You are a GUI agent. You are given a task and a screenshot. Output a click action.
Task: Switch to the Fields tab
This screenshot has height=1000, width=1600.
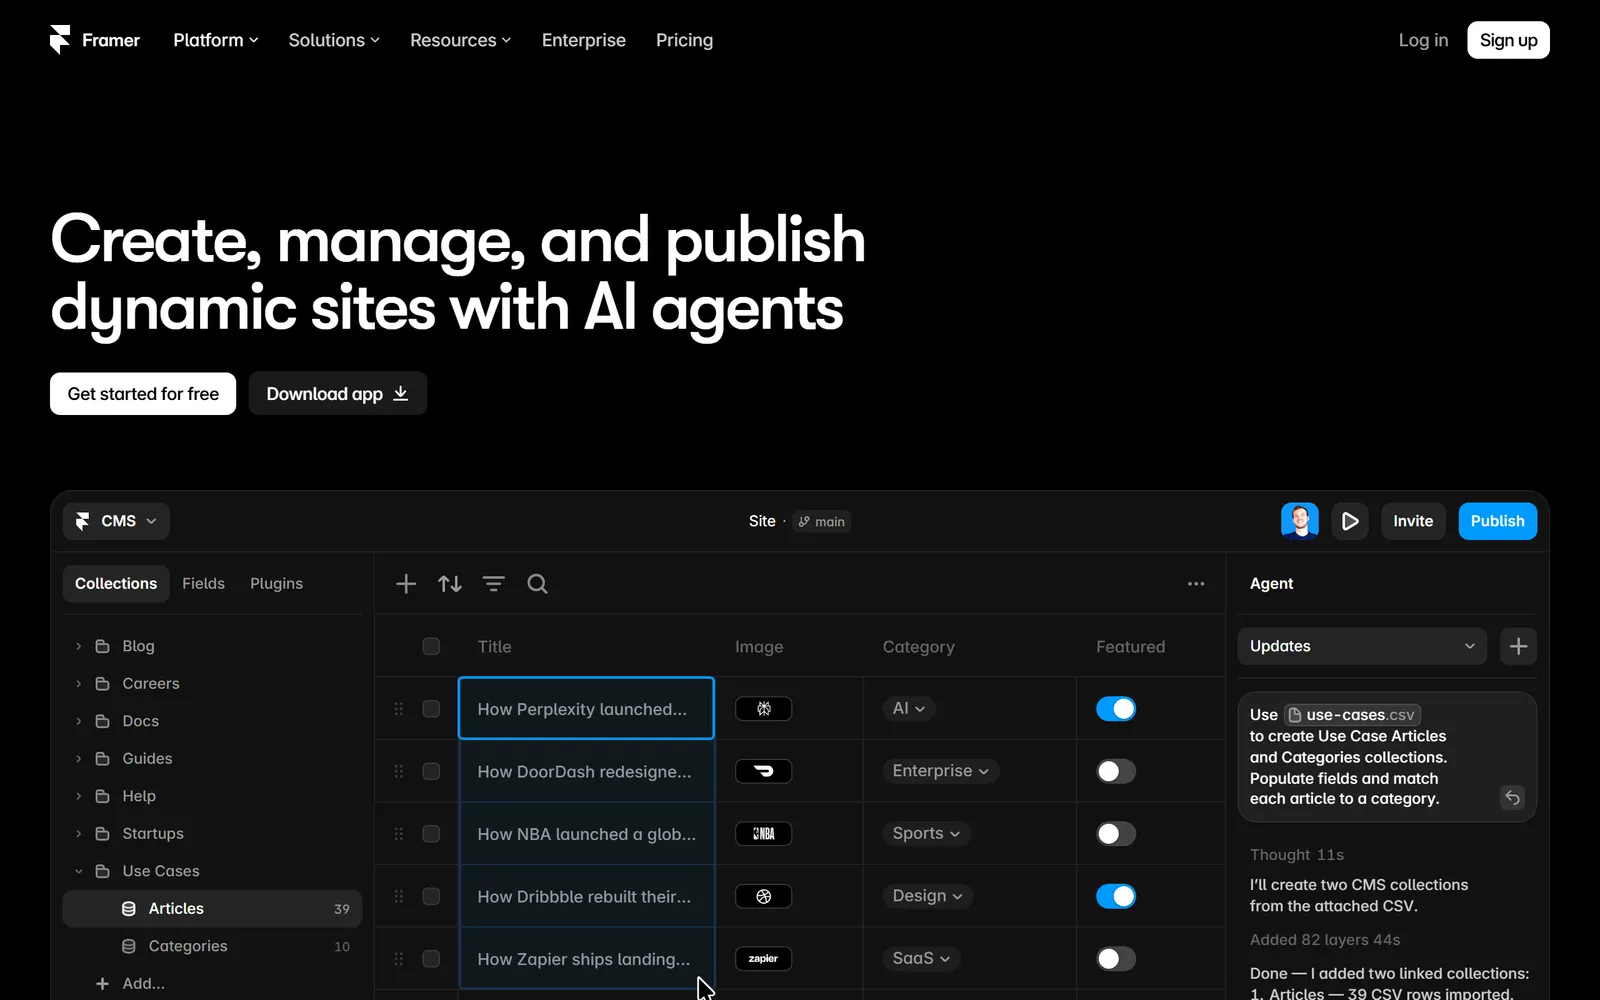point(203,583)
